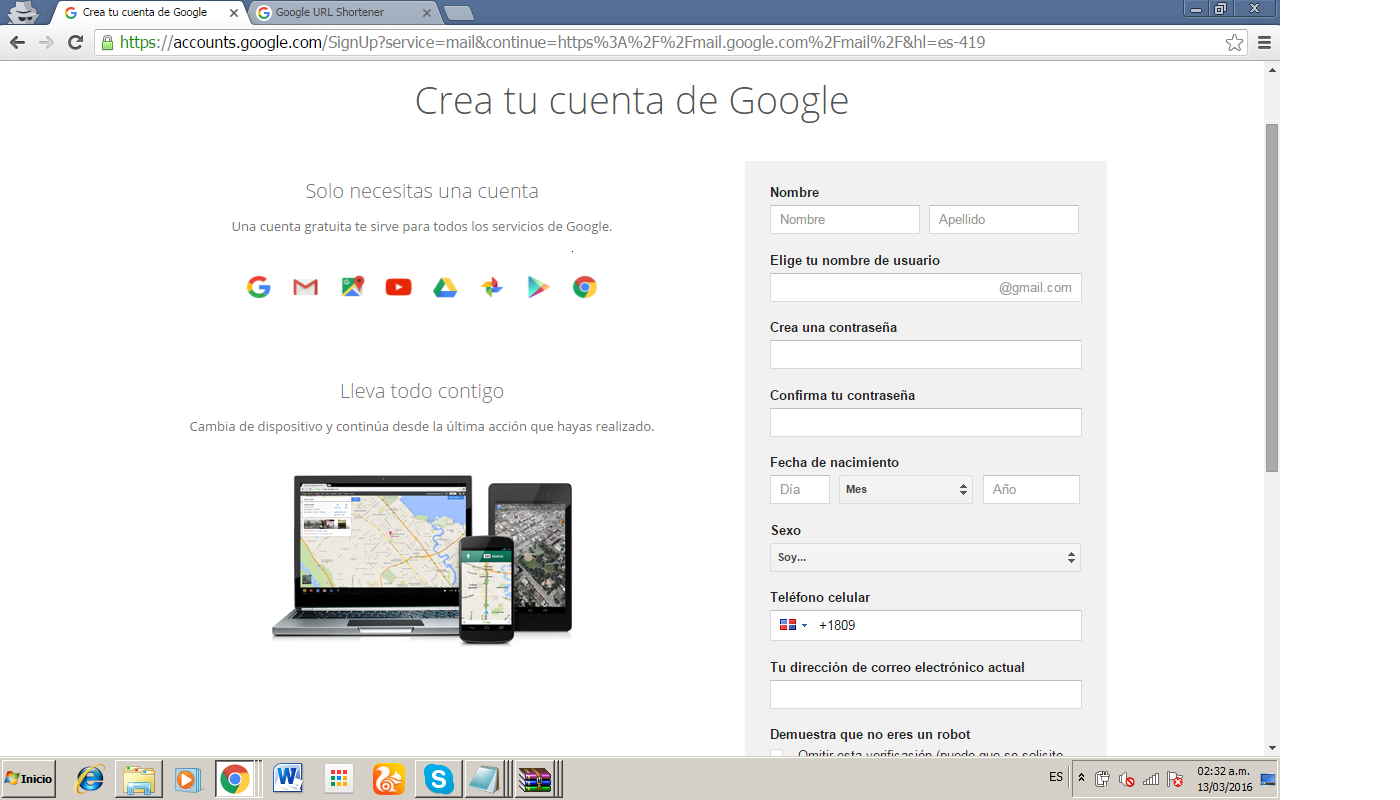Click the browser back navigation arrow
The width and height of the screenshot is (1400, 800).
16,42
